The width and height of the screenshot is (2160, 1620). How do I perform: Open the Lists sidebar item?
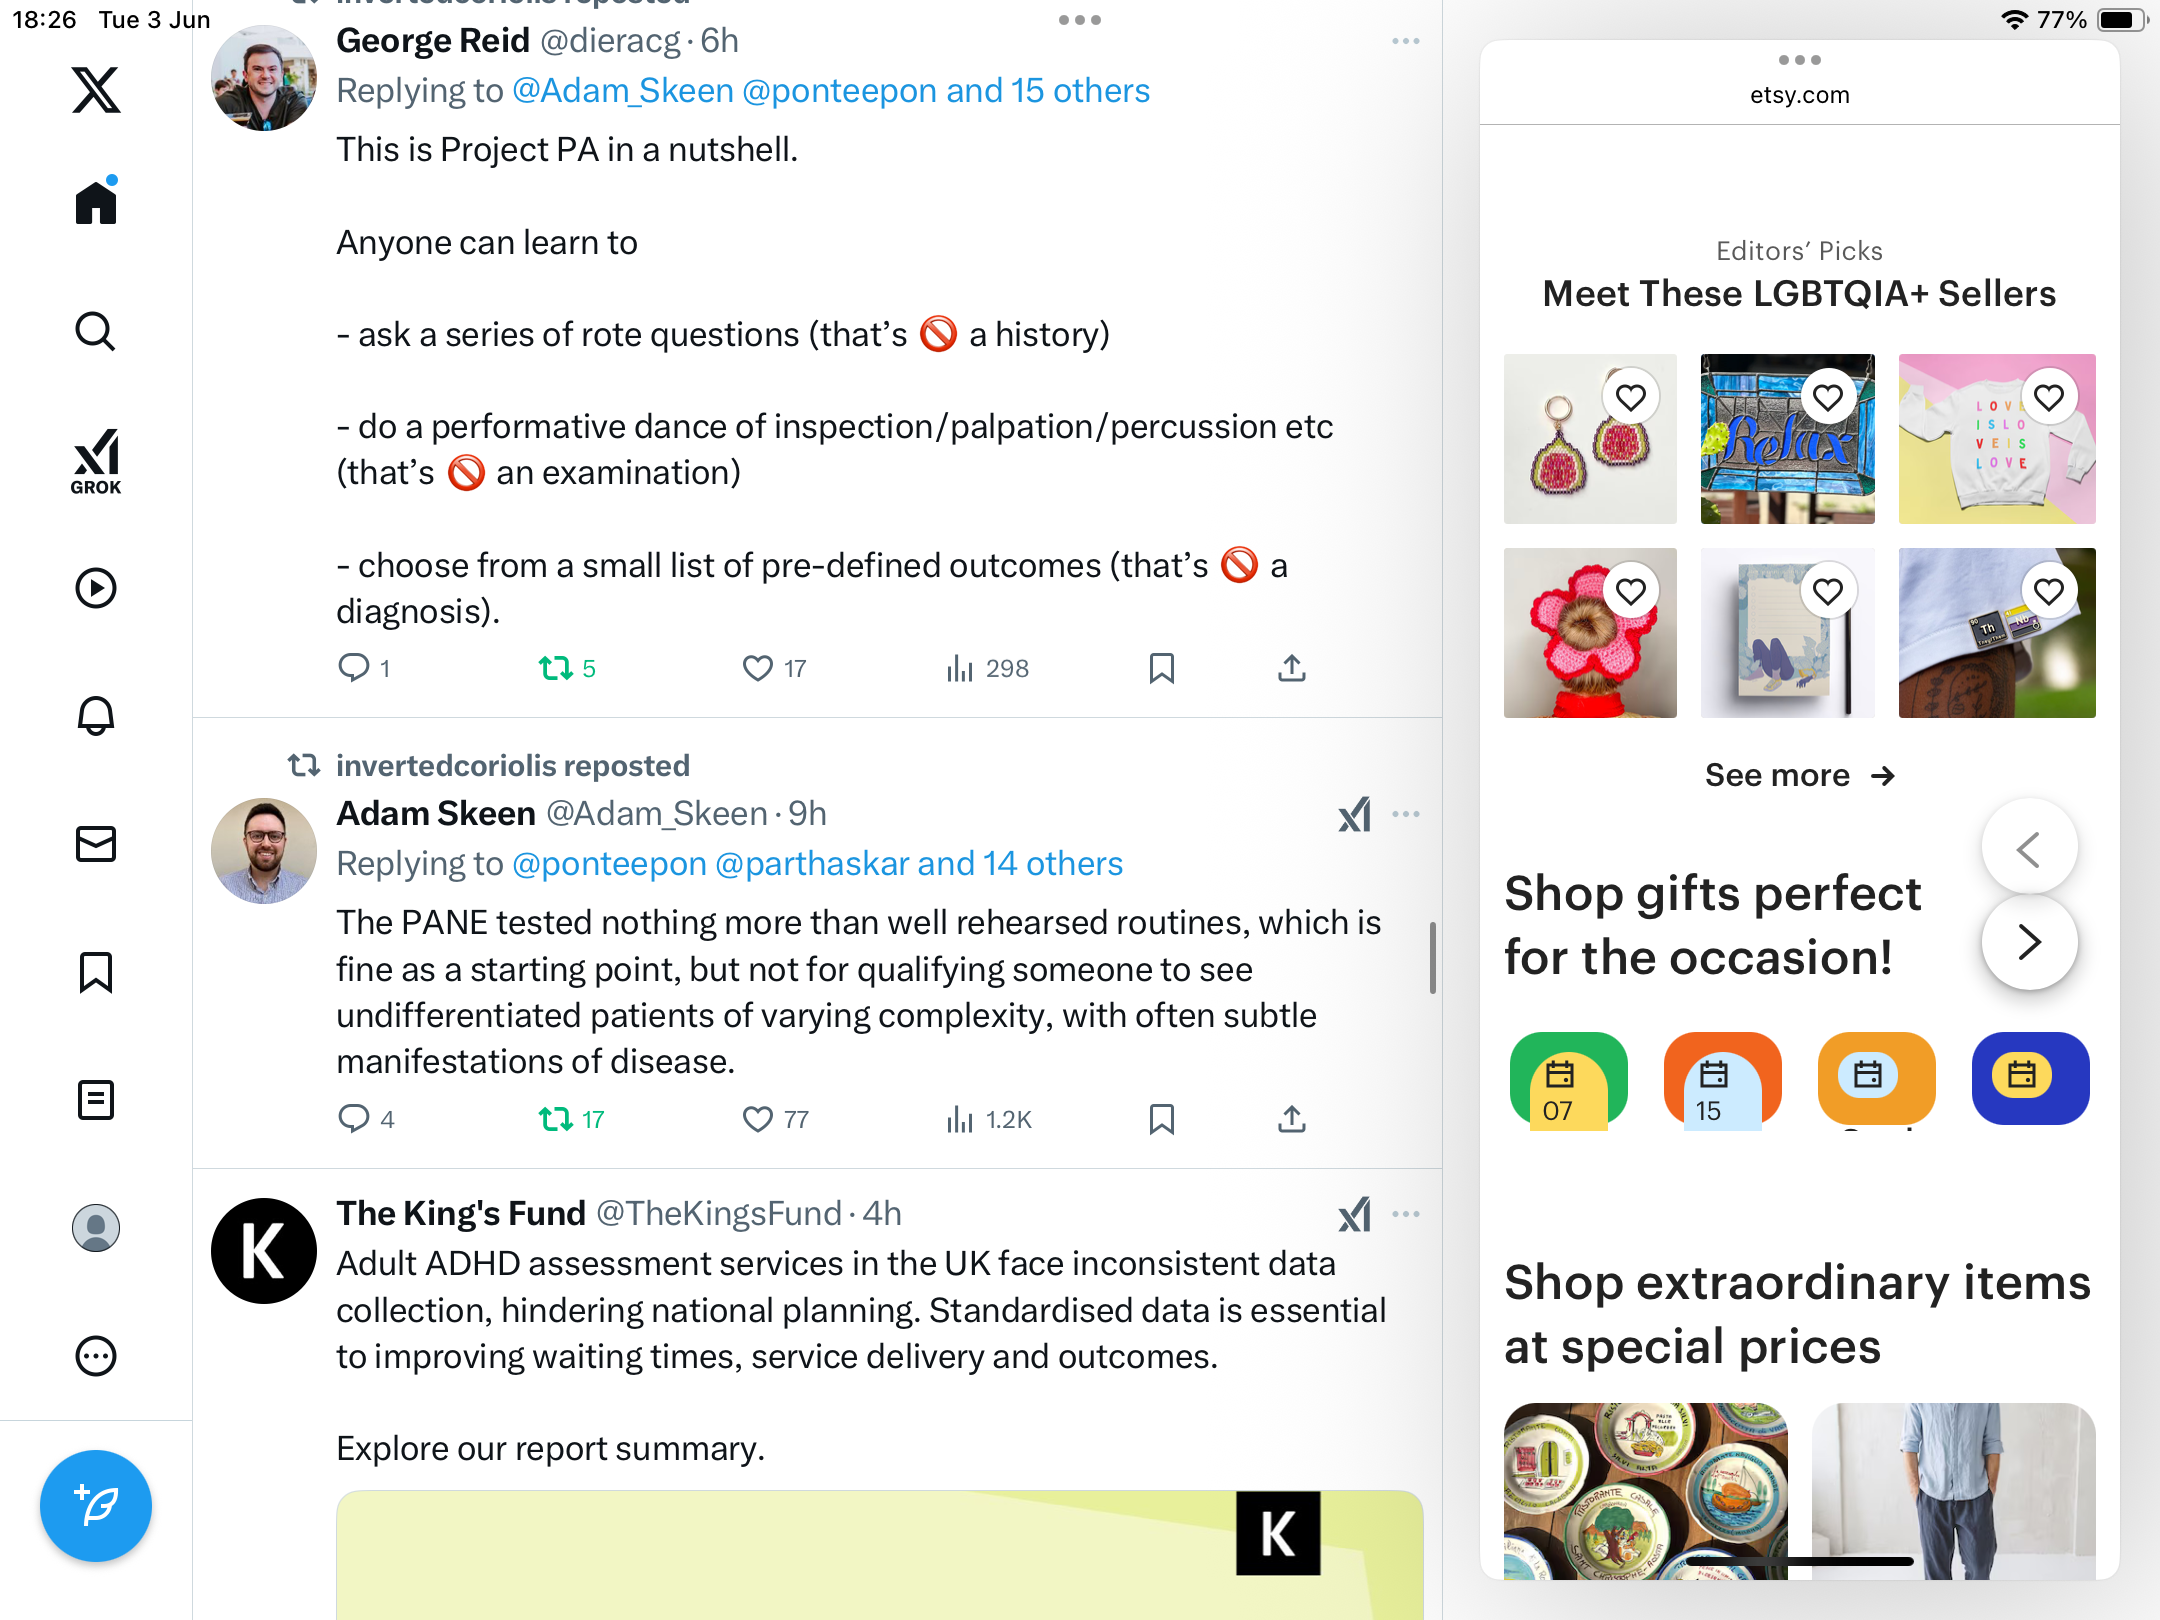click(96, 1100)
